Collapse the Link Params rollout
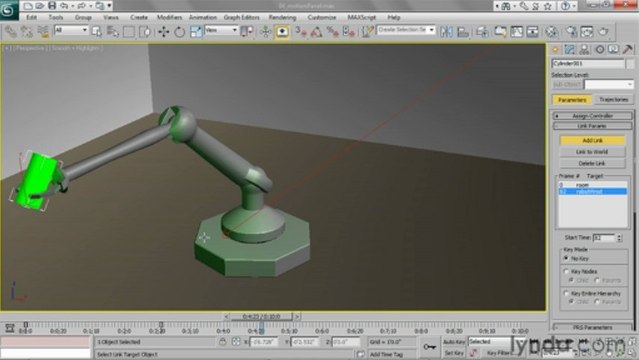639x360 pixels. [592, 126]
